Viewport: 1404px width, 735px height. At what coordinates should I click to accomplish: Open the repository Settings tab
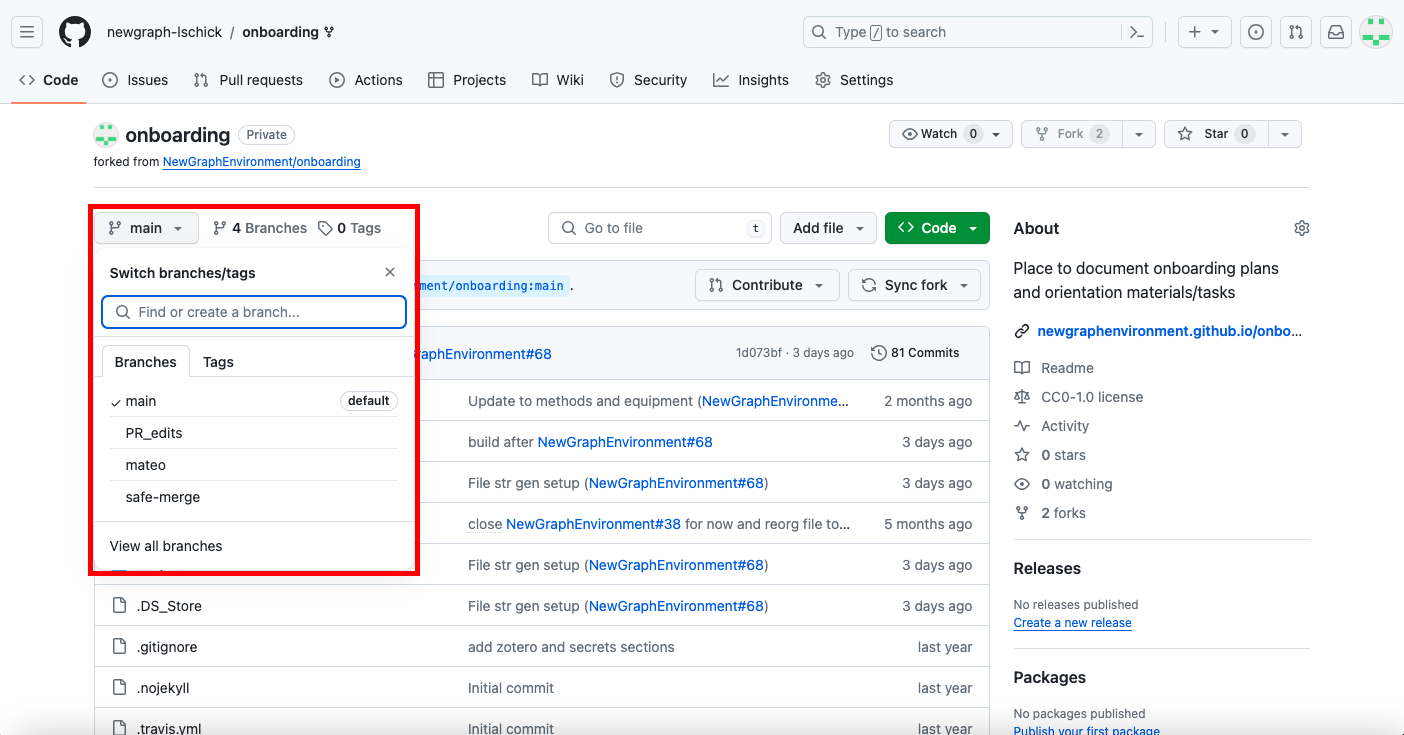[x=854, y=80]
